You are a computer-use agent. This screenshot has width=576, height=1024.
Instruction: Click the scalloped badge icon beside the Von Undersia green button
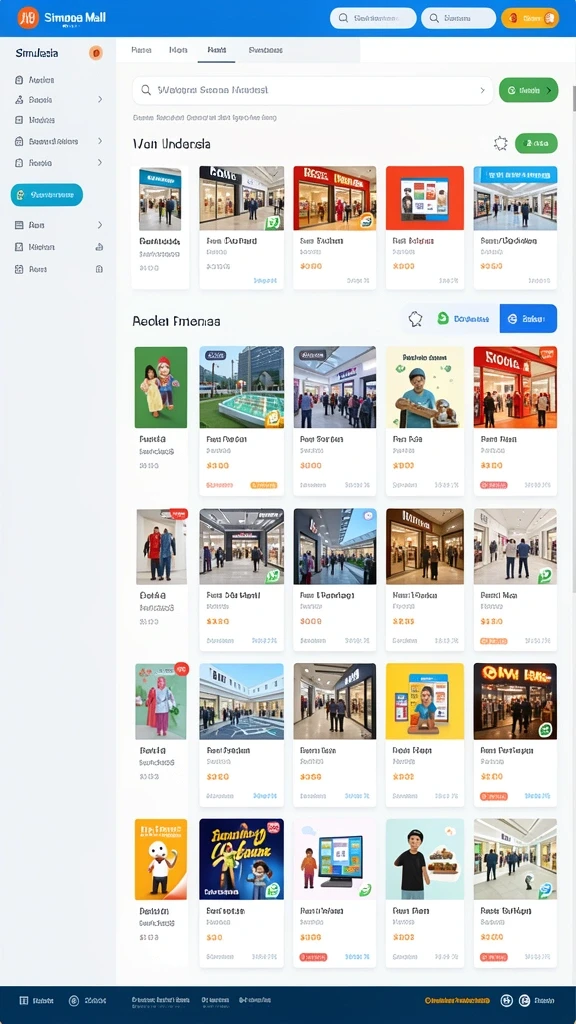501,143
